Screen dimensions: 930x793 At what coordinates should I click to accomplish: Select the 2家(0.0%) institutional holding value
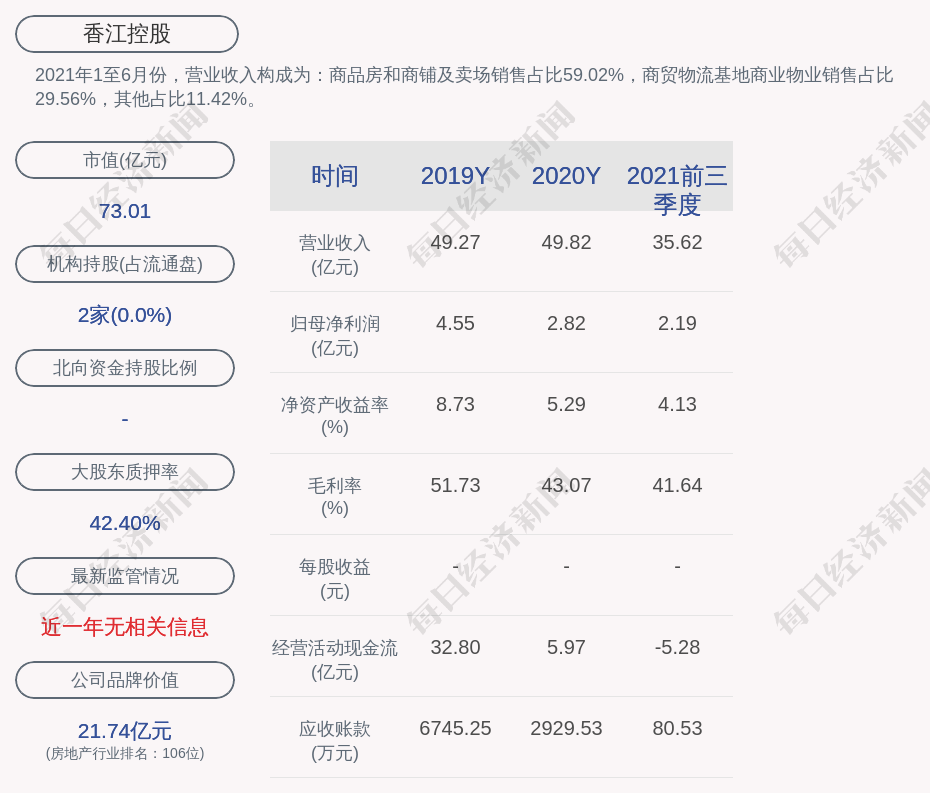pyautogui.click(x=125, y=315)
